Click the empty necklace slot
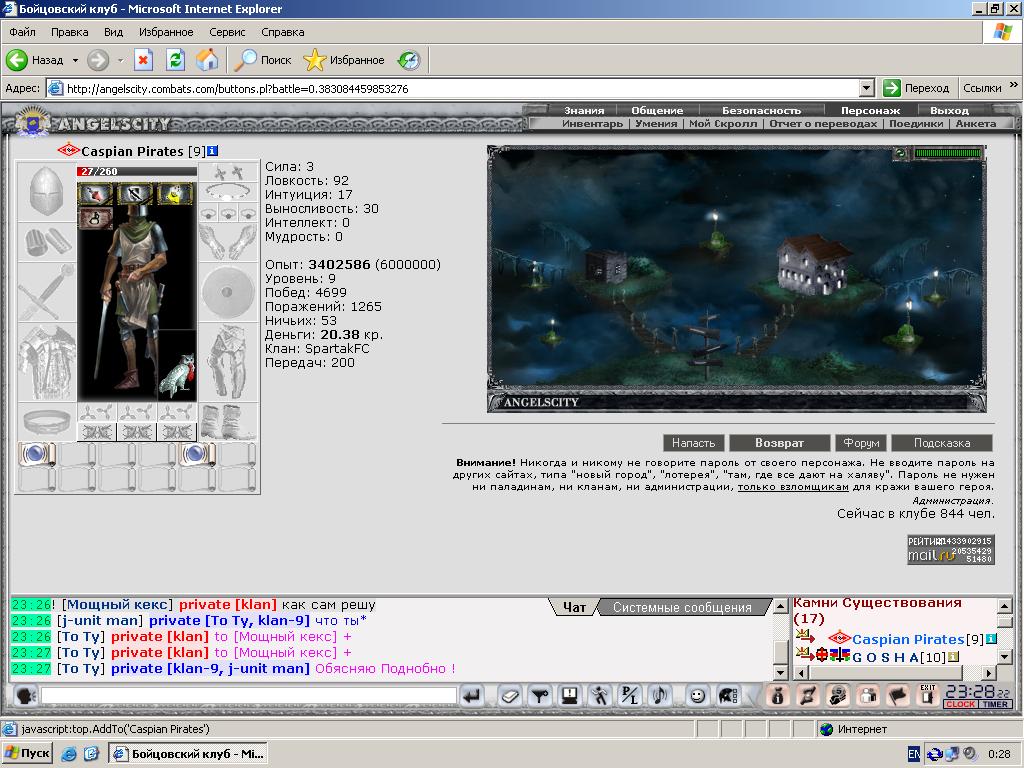 [228, 192]
